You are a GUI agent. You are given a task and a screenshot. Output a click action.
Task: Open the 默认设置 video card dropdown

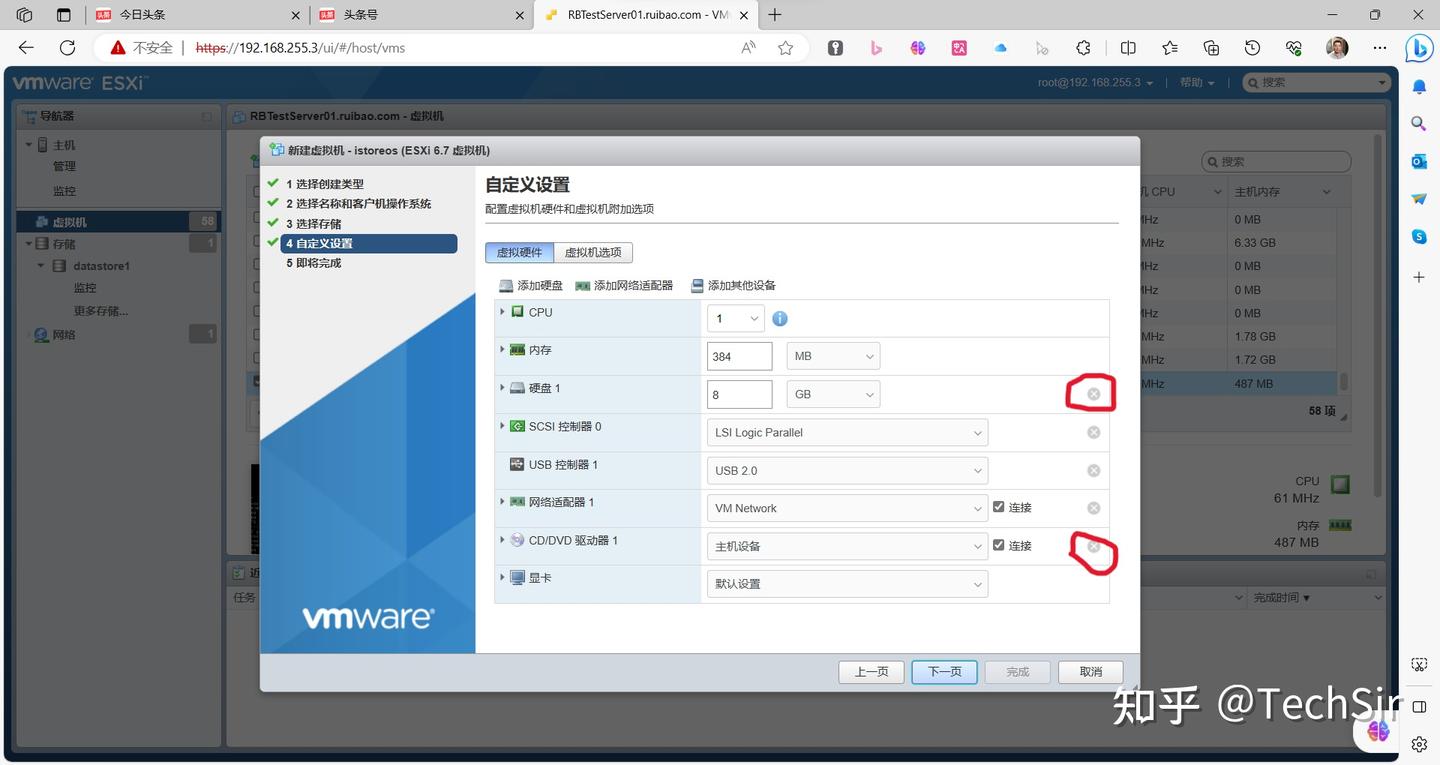click(847, 584)
